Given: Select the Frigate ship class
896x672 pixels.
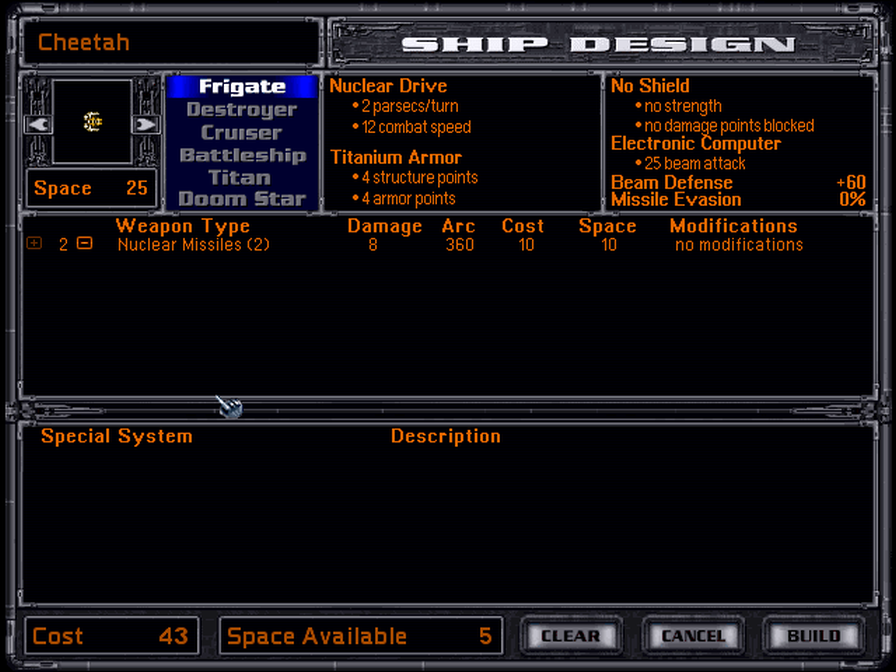Looking at the screenshot, I should click(x=242, y=86).
